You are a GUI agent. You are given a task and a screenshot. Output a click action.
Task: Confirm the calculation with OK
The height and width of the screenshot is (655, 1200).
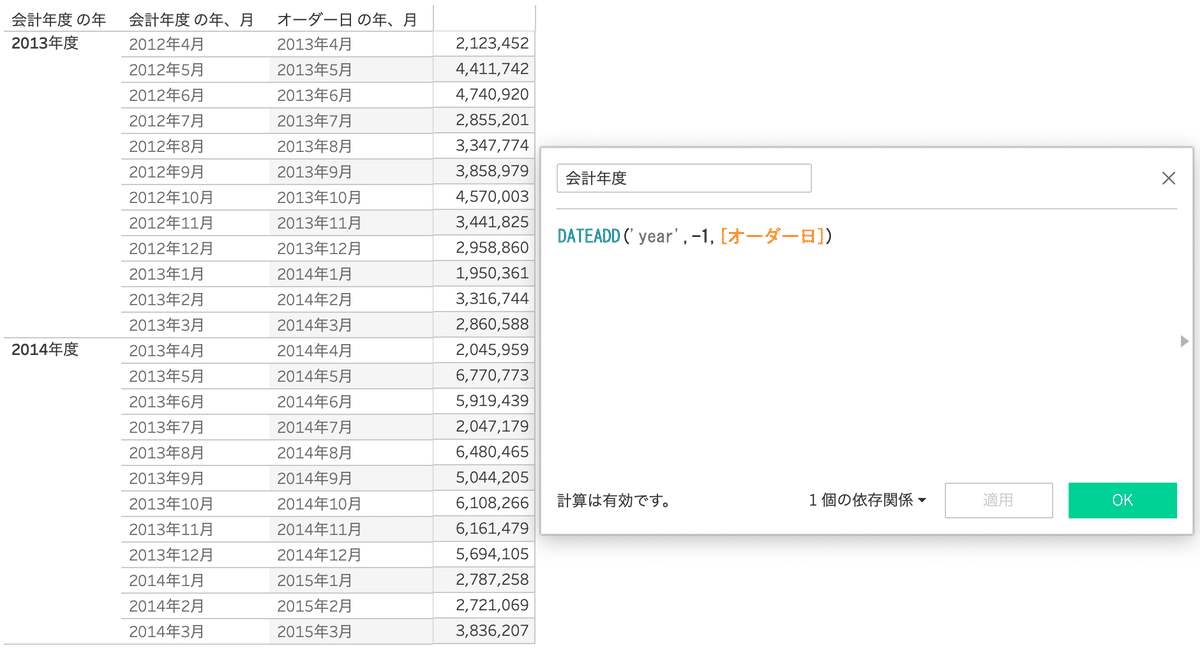pos(1122,500)
